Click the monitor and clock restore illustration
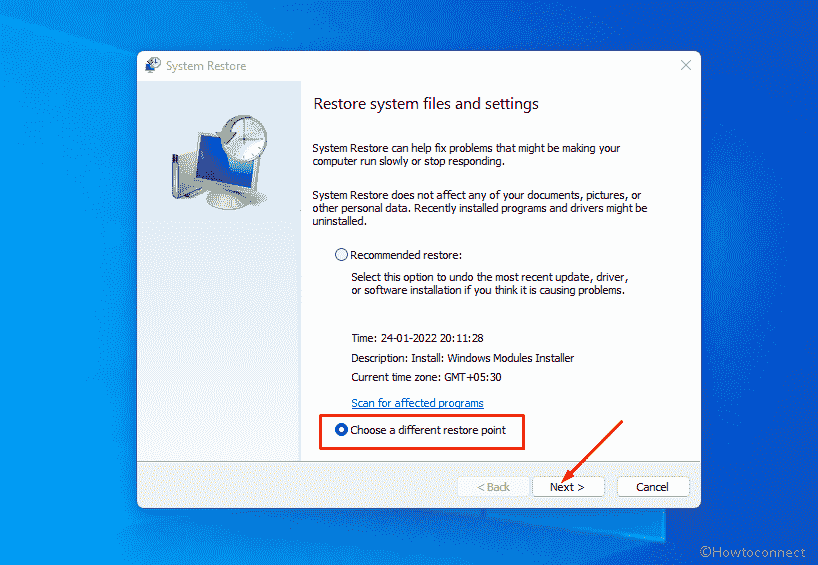This screenshot has width=818, height=565. pyautogui.click(x=220, y=162)
